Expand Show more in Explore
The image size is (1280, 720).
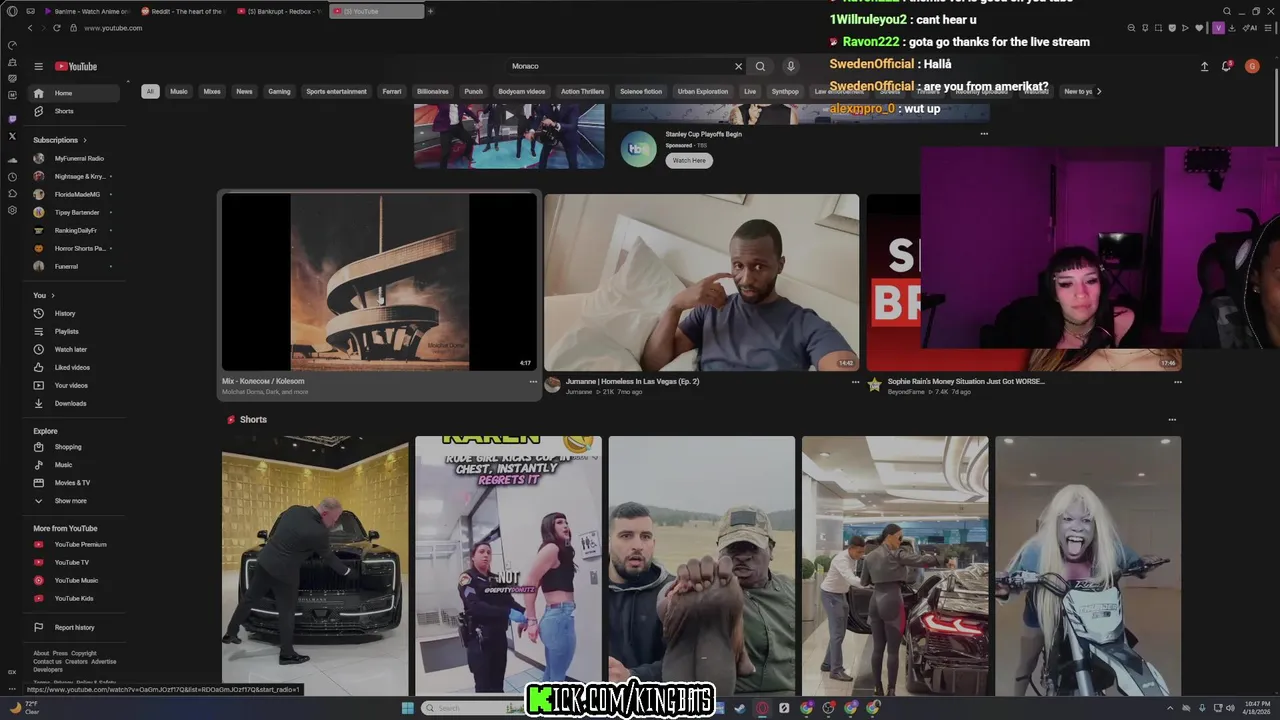coord(75,501)
